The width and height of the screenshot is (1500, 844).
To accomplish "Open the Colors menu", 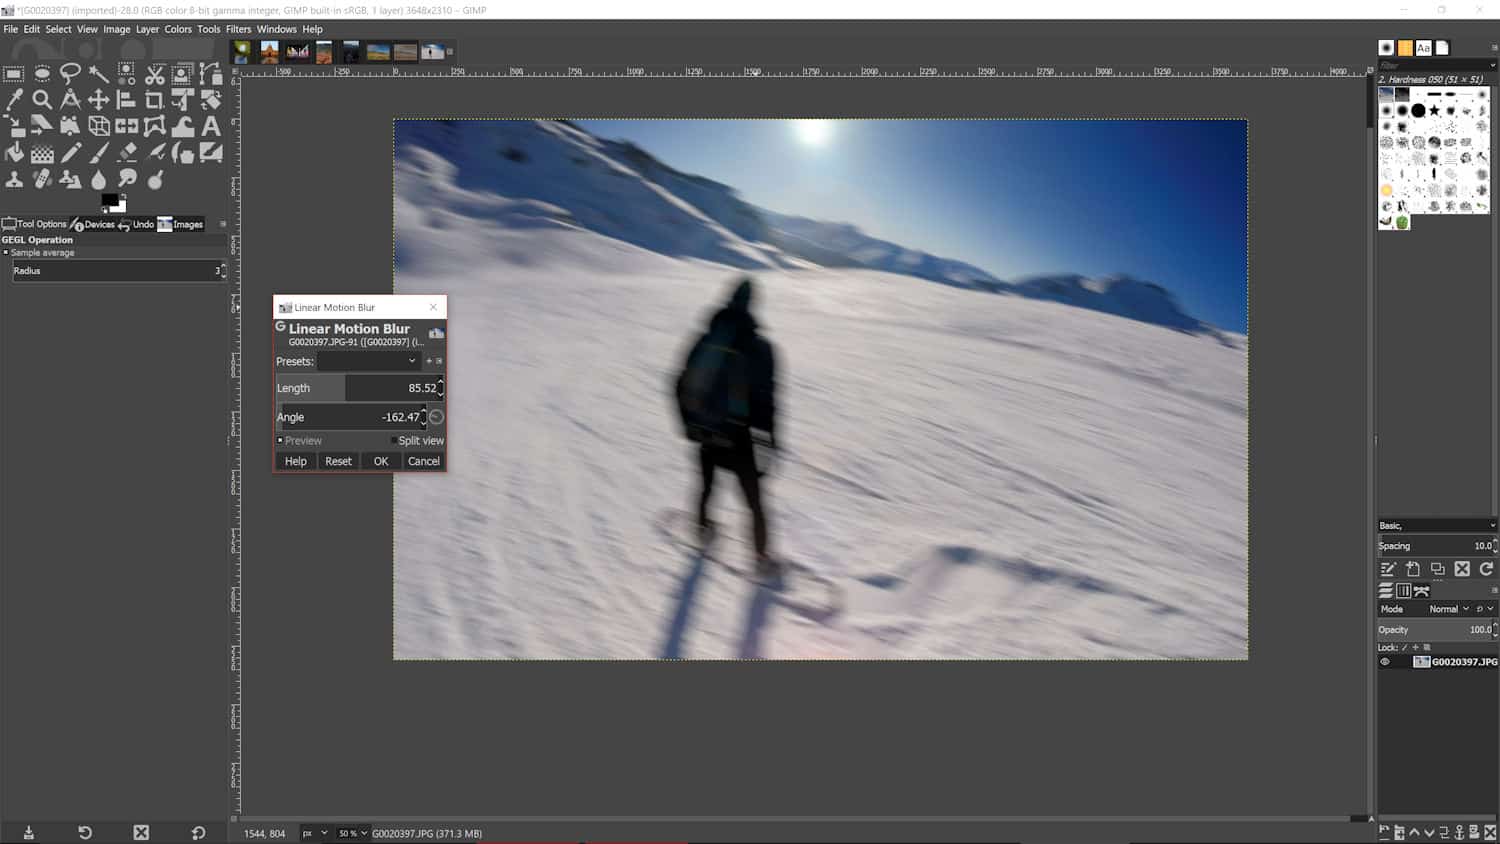I will [x=178, y=29].
